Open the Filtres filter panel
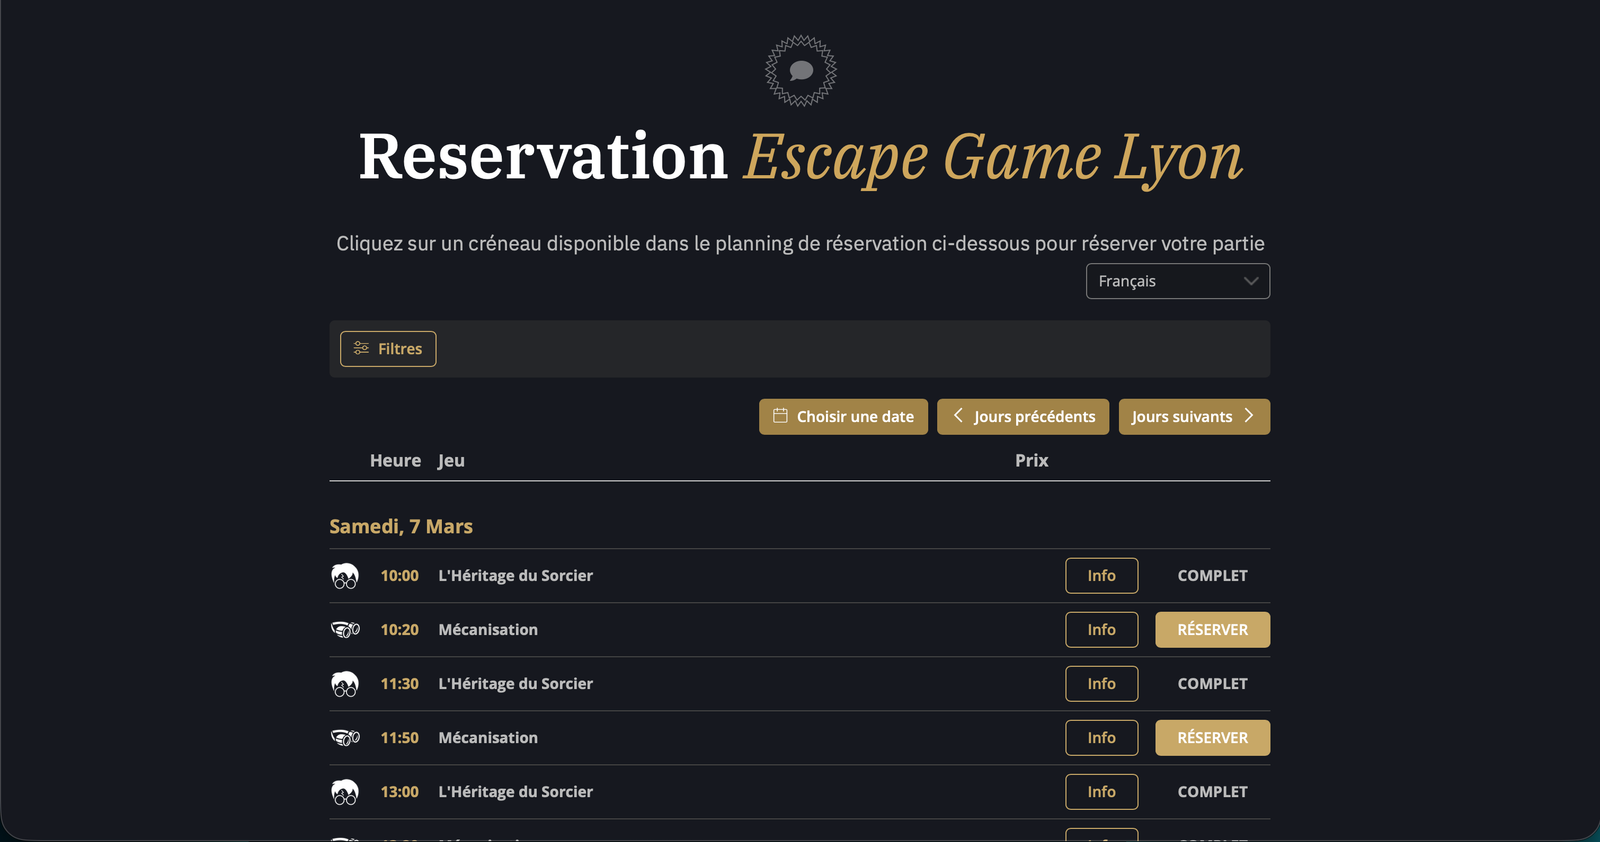 (x=388, y=349)
